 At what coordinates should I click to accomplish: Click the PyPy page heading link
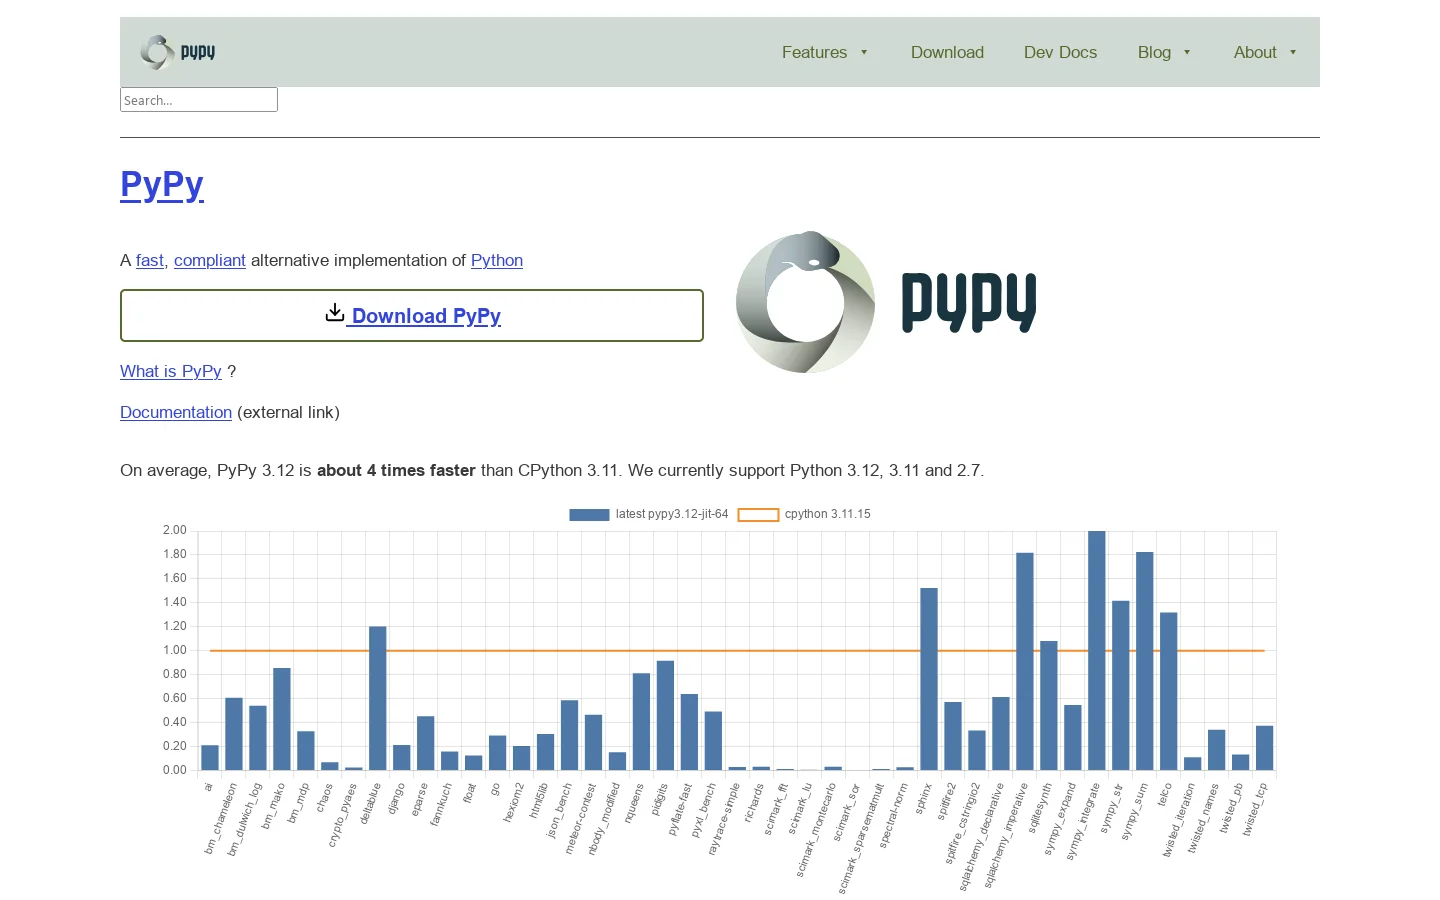(162, 184)
